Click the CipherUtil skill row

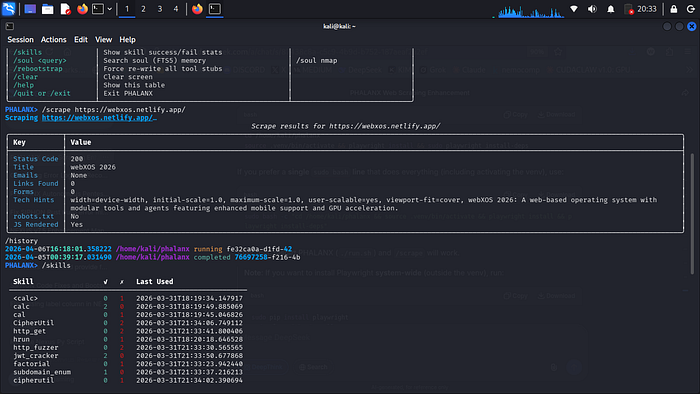pos(128,323)
